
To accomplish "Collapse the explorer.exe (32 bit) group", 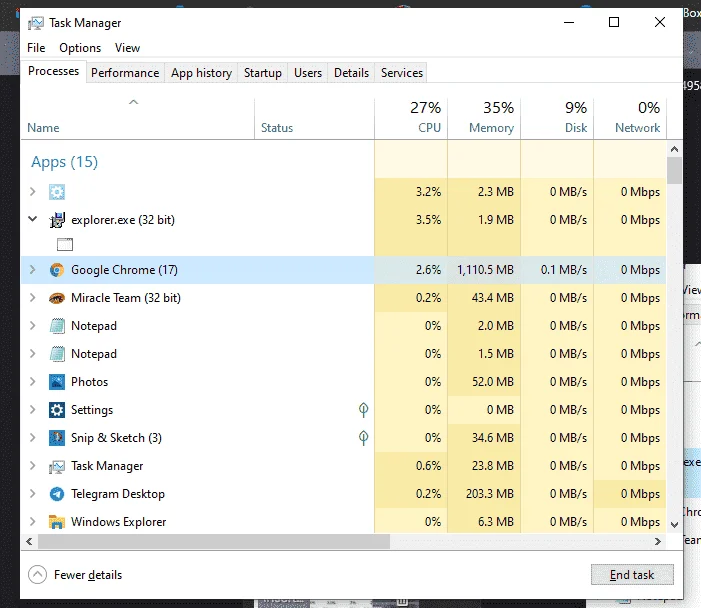I will (33, 219).
